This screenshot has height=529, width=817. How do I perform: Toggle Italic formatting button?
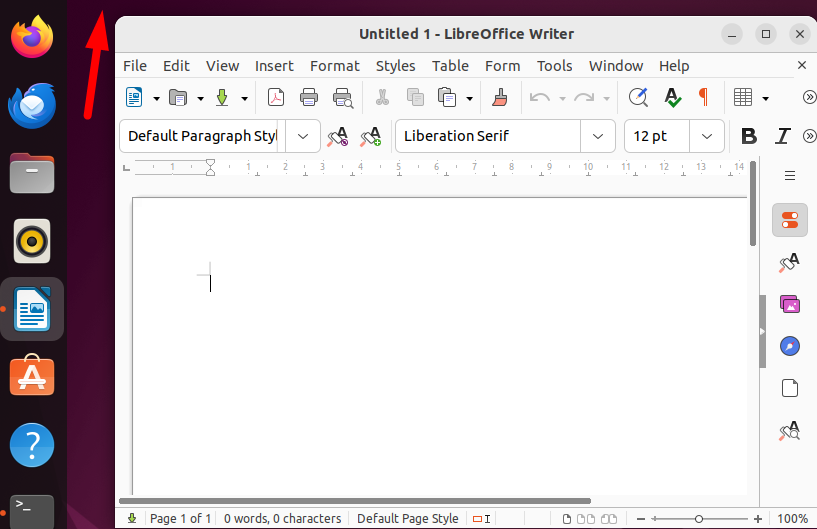pyautogui.click(x=782, y=136)
